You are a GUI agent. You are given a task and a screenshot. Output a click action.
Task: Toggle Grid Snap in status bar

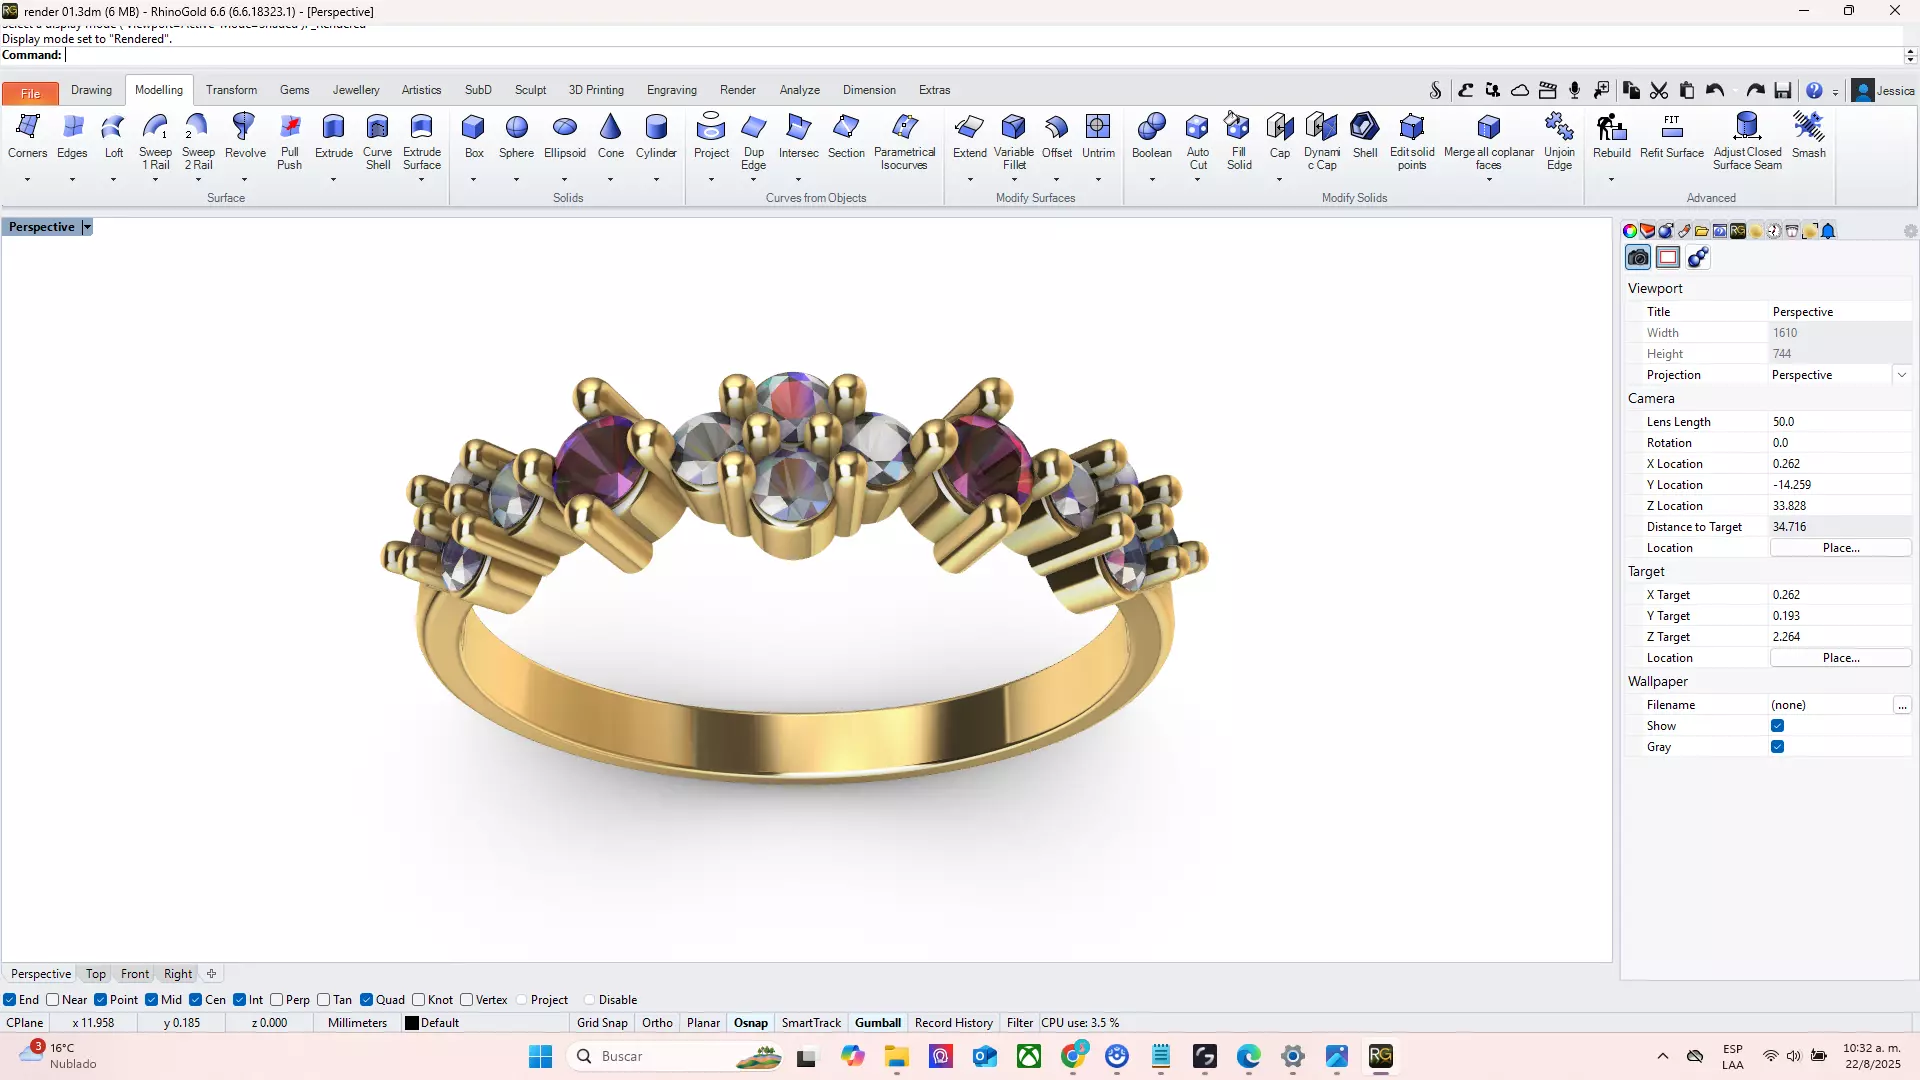click(602, 1023)
